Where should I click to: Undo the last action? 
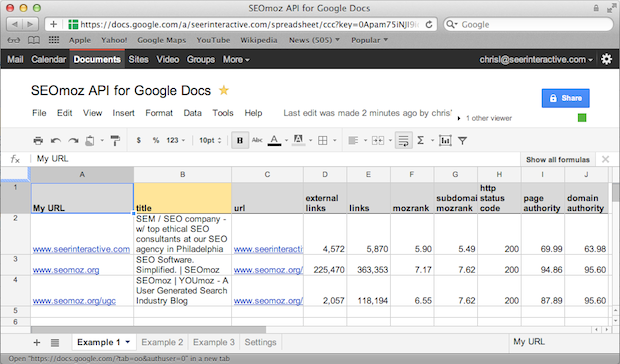[x=56, y=140]
